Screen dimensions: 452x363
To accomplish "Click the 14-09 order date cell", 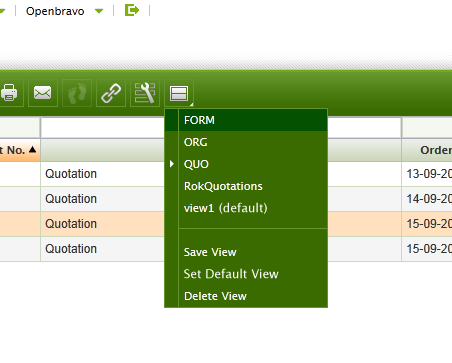I will [427, 199].
